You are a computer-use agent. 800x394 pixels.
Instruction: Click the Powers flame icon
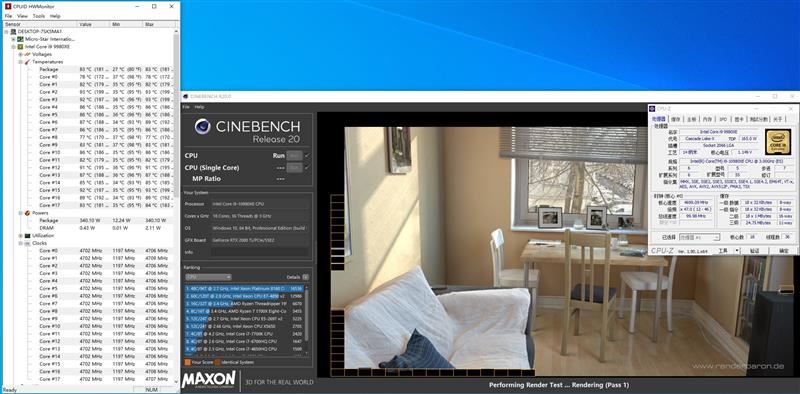[28, 213]
